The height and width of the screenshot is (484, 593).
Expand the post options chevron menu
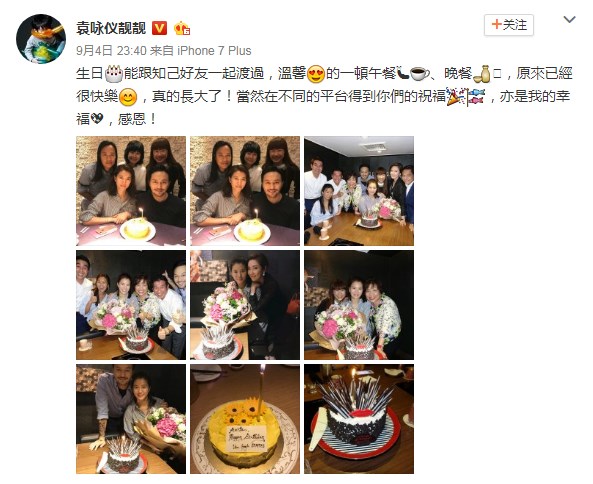569,19
